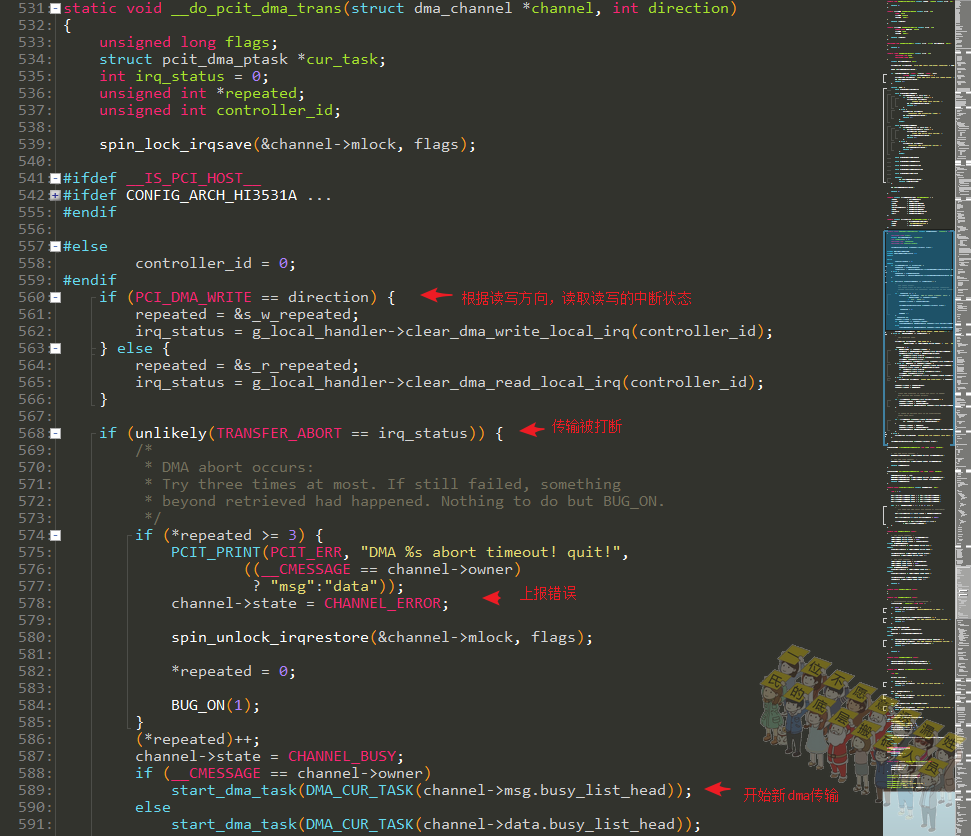Collapse the TRANSFER_ABORT if block at line 568

pos(55,433)
